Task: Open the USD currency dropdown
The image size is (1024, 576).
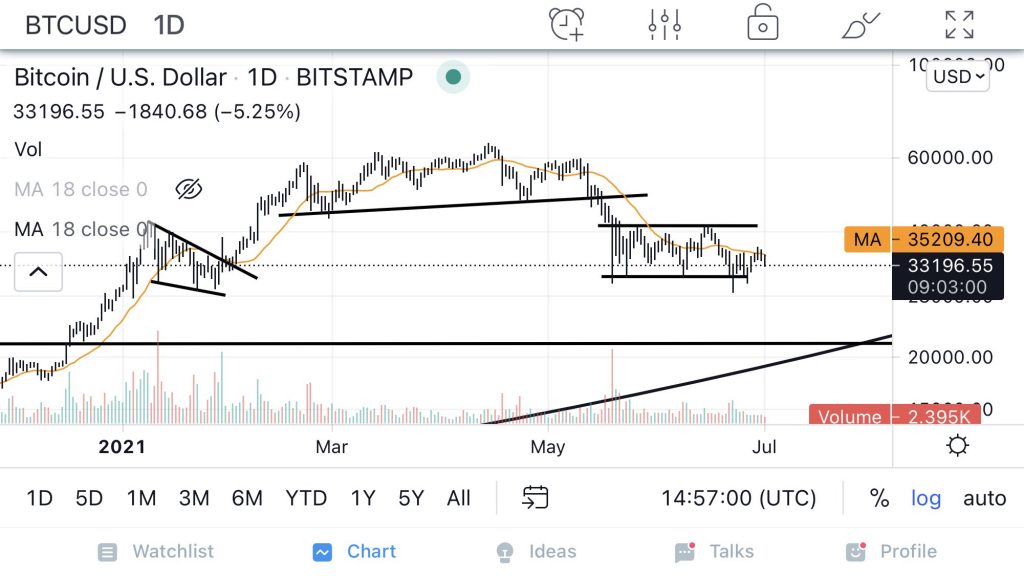Action: [x=958, y=76]
